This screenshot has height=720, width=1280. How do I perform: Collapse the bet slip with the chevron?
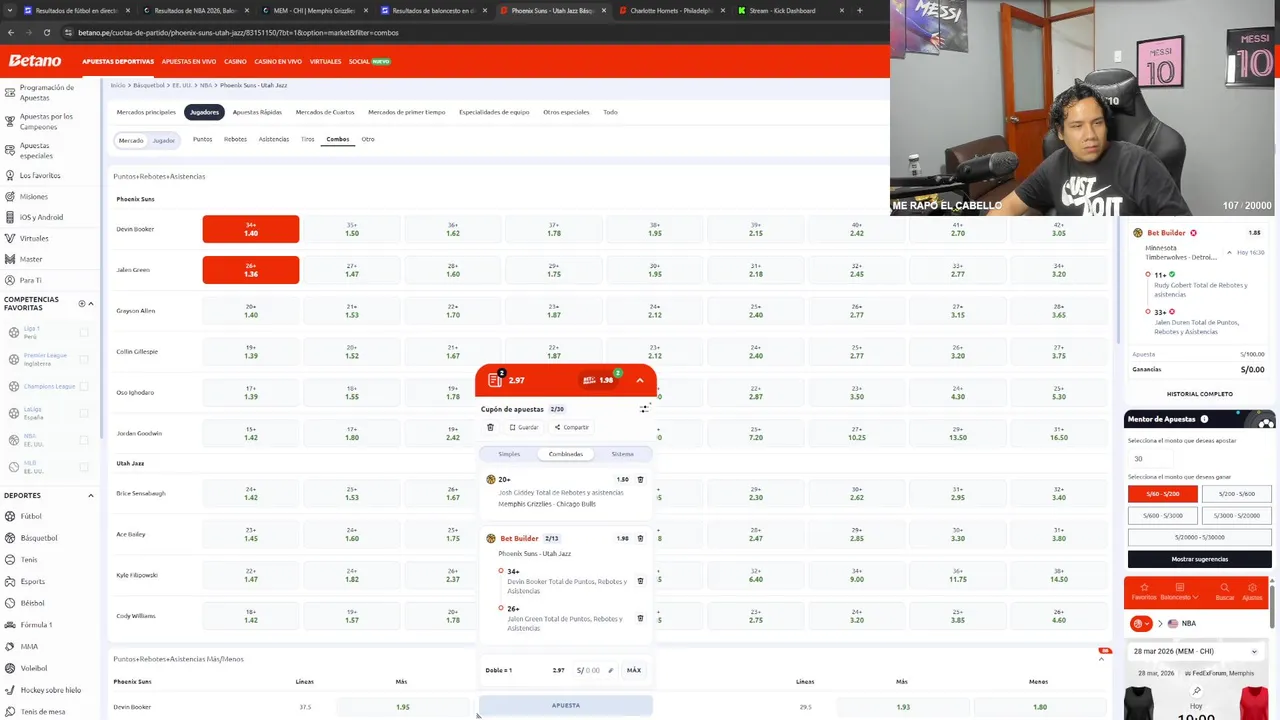(640, 380)
